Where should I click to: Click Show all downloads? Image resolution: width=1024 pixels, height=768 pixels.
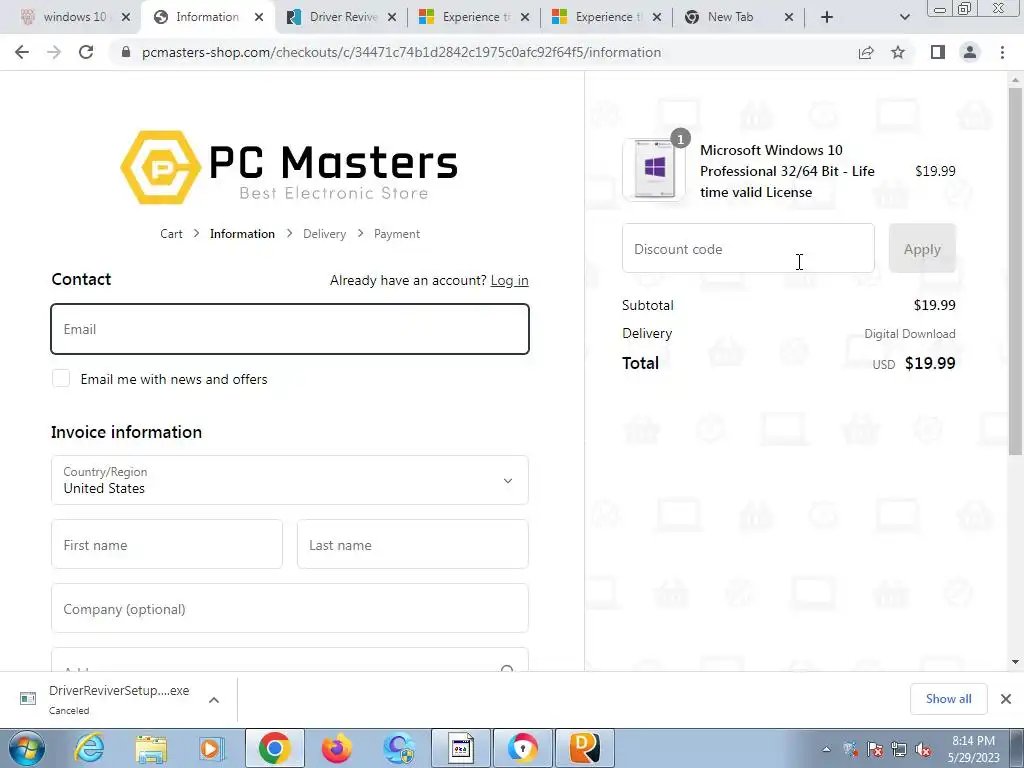click(x=948, y=699)
